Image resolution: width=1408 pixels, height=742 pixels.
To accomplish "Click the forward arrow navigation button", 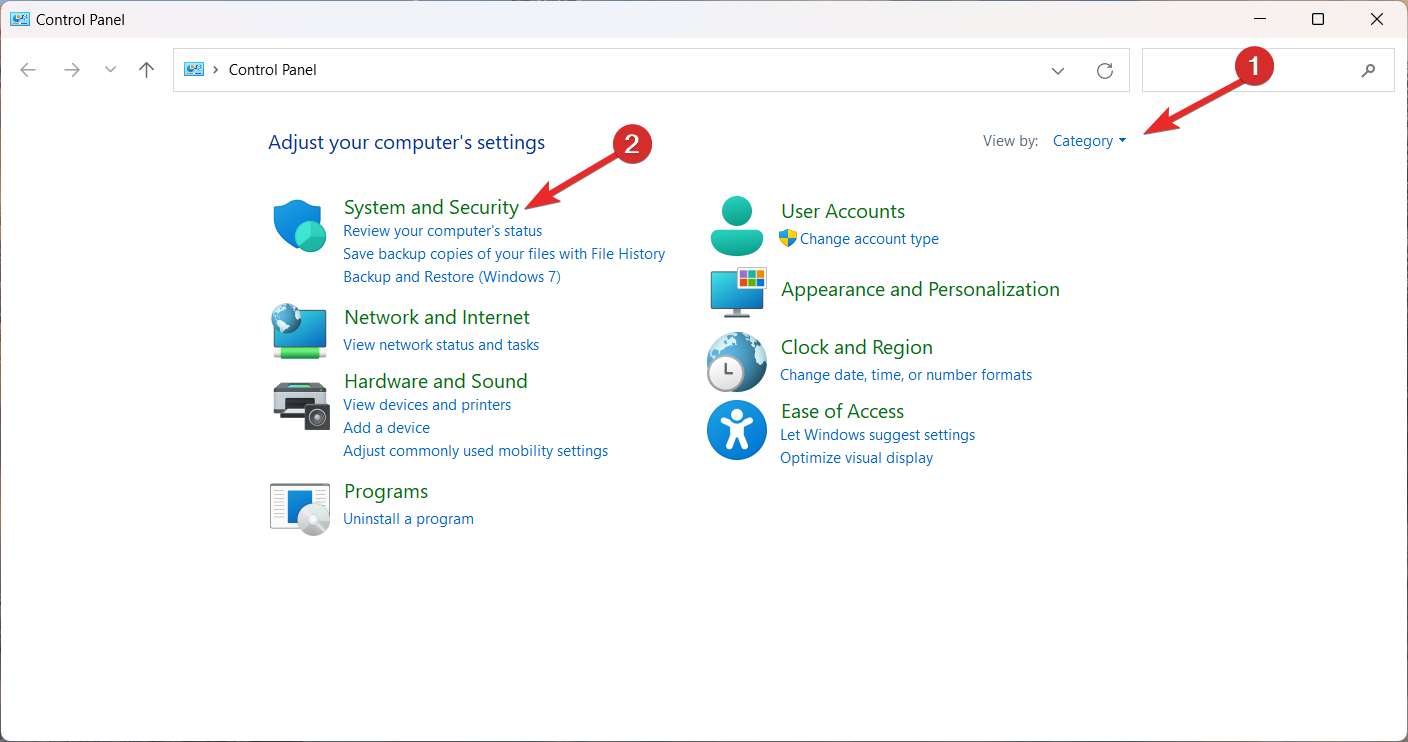I will [71, 70].
